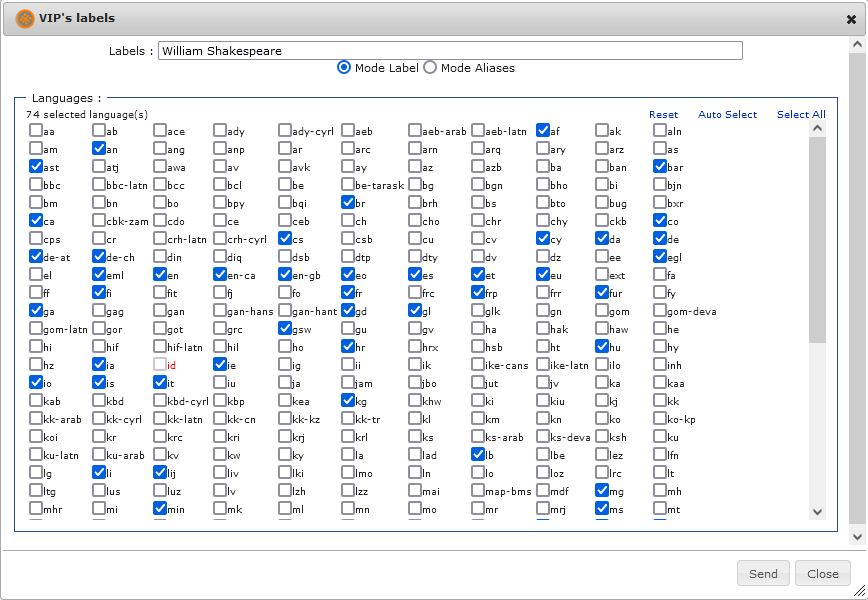Tick the red "id" language checkbox
Viewport: 868px width, 600px height.
tap(160, 366)
